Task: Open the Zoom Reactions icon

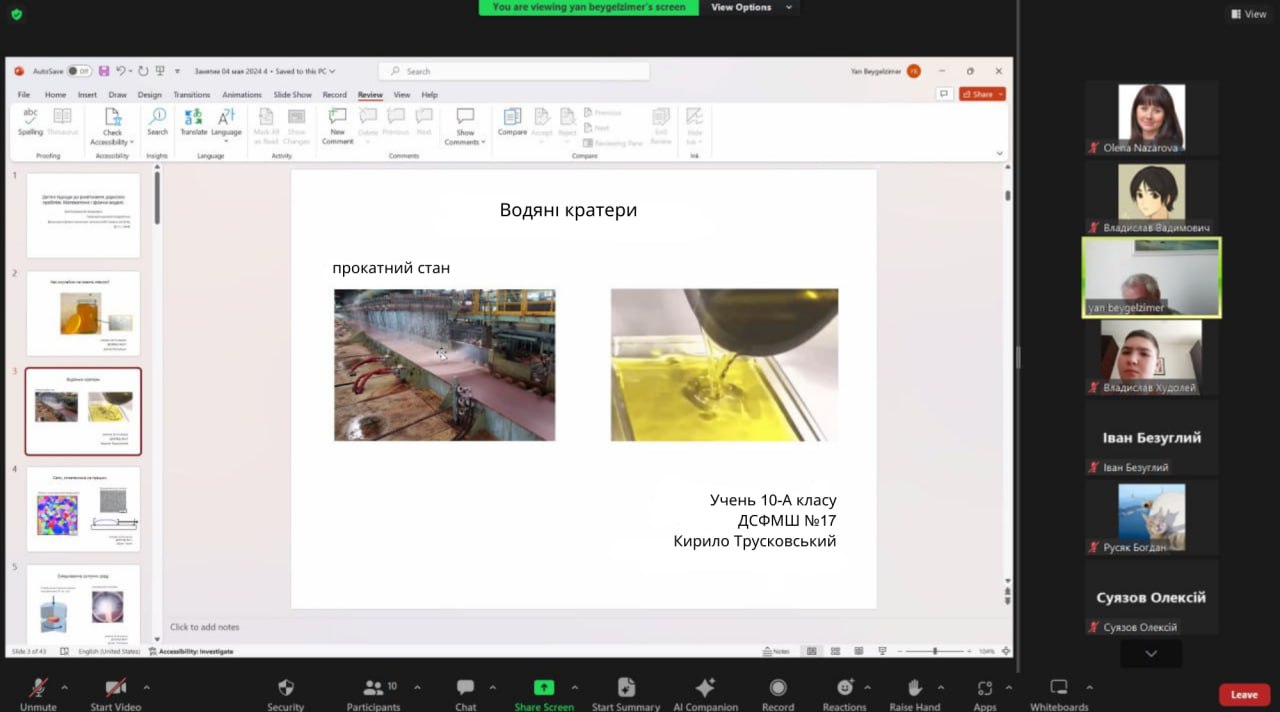Action: [845, 688]
